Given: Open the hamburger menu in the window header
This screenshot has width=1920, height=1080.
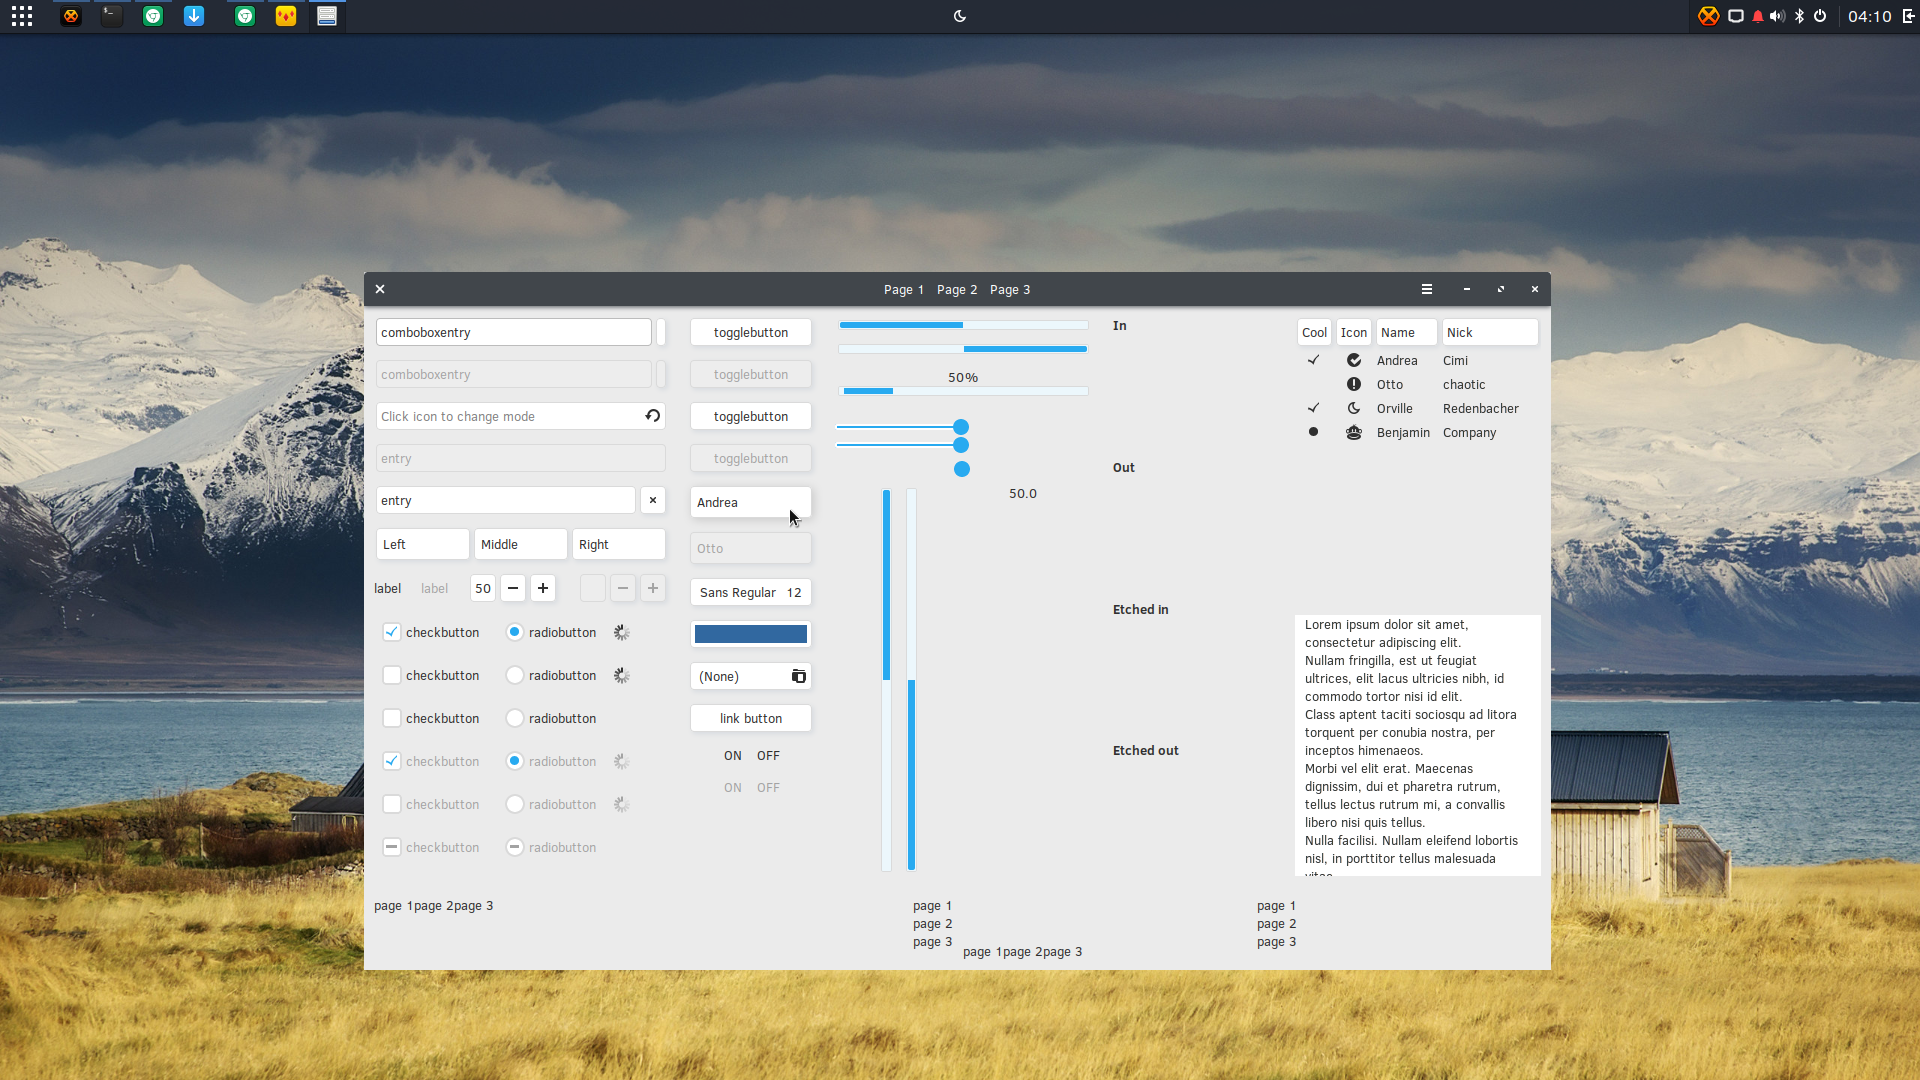Looking at the screenshot, I should [1427, 289].
